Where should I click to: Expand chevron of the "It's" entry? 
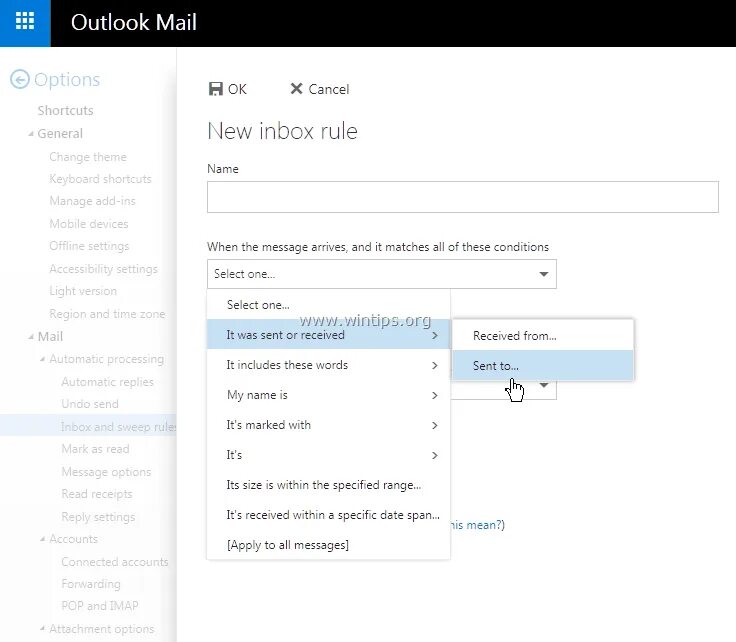pyautogui.click(x=435, y=455)
